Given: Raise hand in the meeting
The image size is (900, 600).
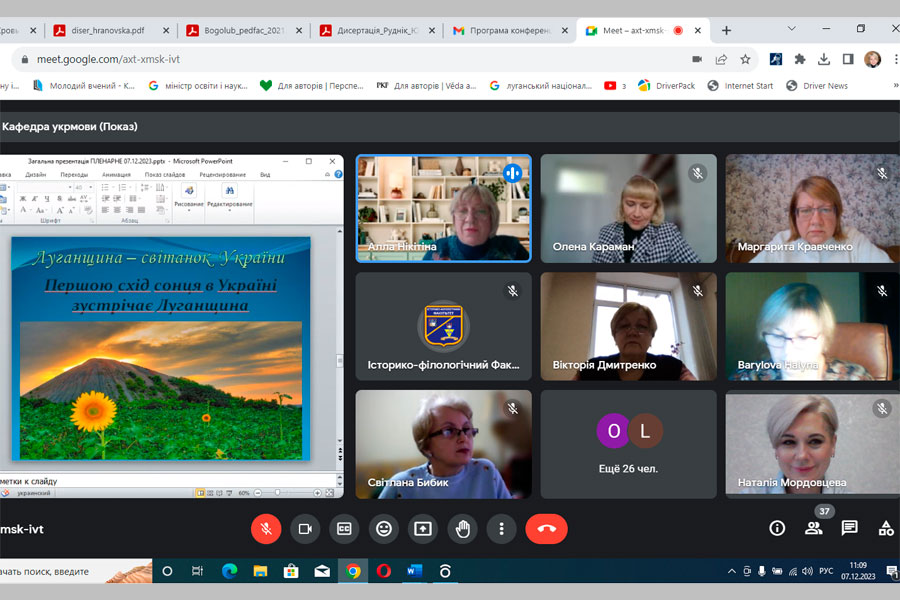Looking at the screenshot, I should click(x=462, y=528).
